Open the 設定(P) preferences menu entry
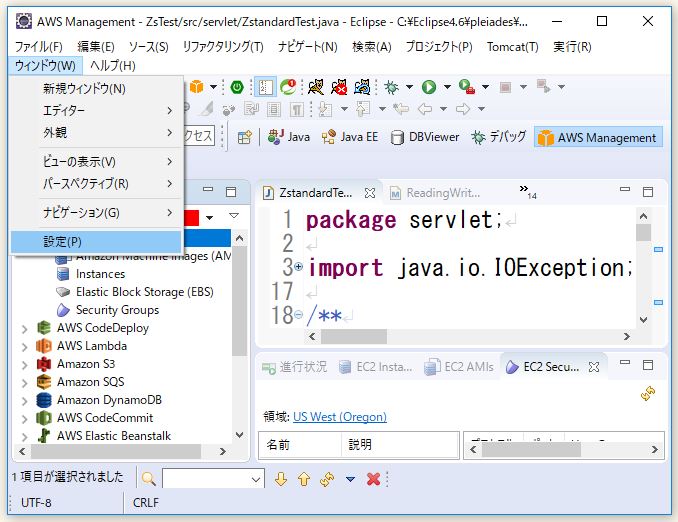678x522 pixels. (96, 242)
